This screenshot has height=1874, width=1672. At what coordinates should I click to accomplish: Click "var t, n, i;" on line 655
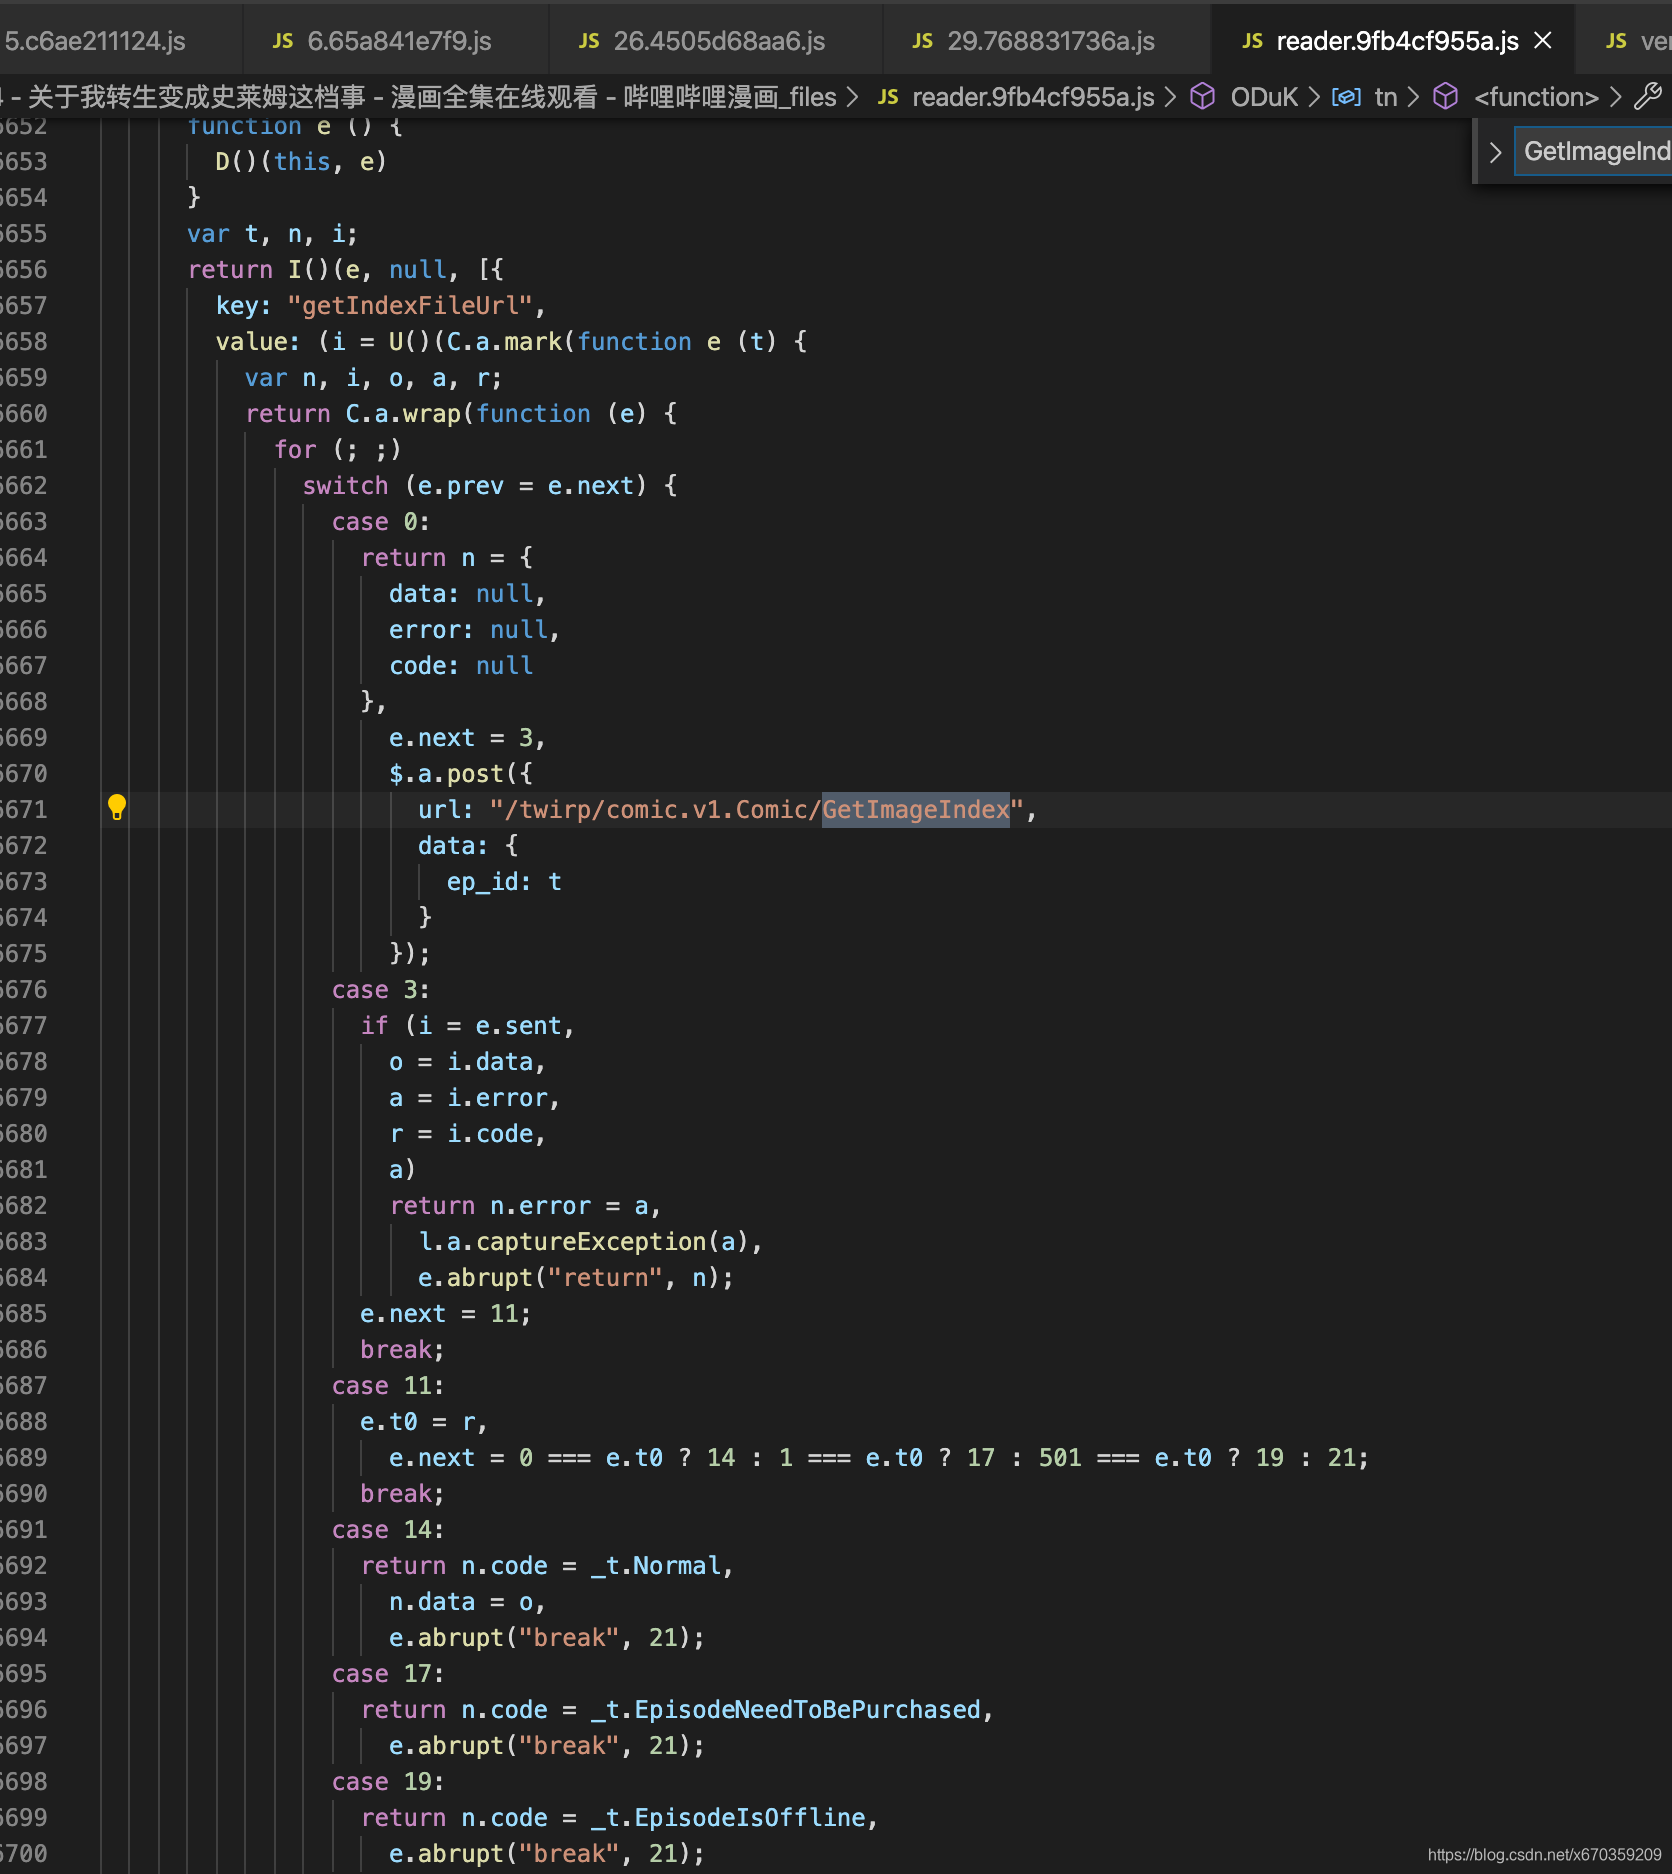272,233
